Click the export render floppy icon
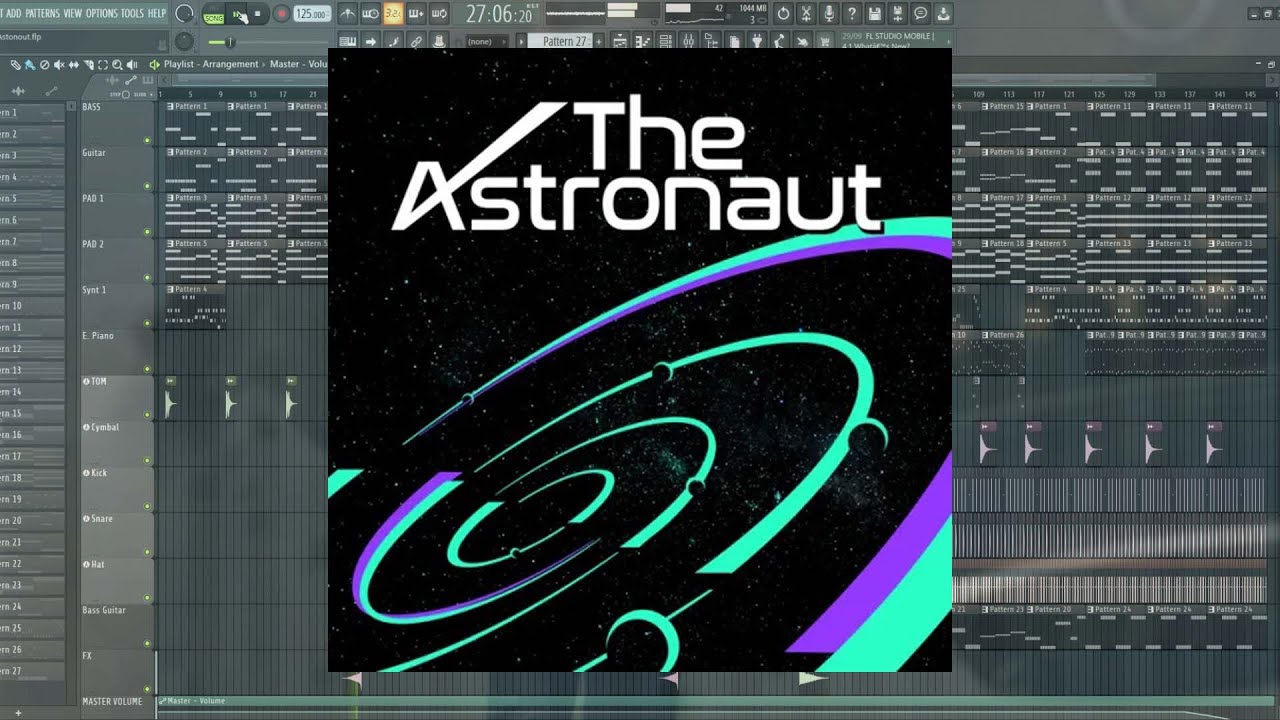Viewport: 1280px width, 720px height. point(897,14)
